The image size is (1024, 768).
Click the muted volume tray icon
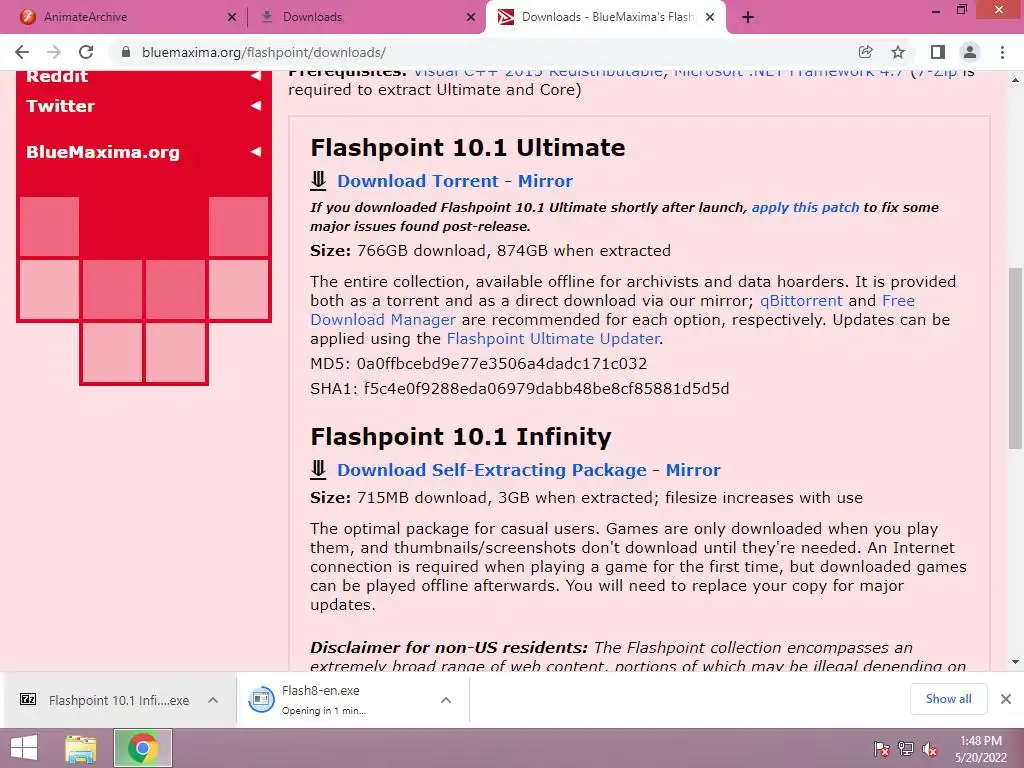(930, 749)
